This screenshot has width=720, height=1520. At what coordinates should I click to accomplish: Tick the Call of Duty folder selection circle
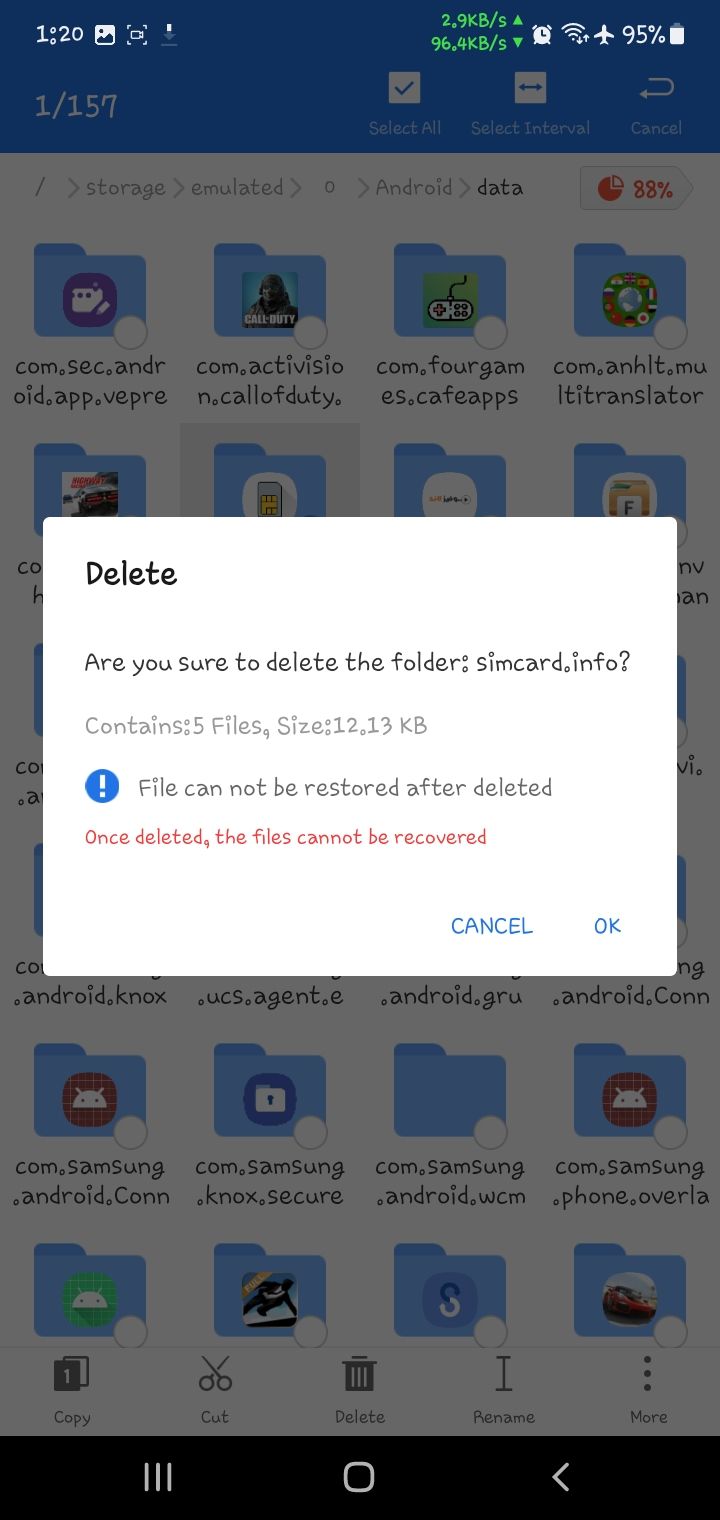[x=311, y=331]
